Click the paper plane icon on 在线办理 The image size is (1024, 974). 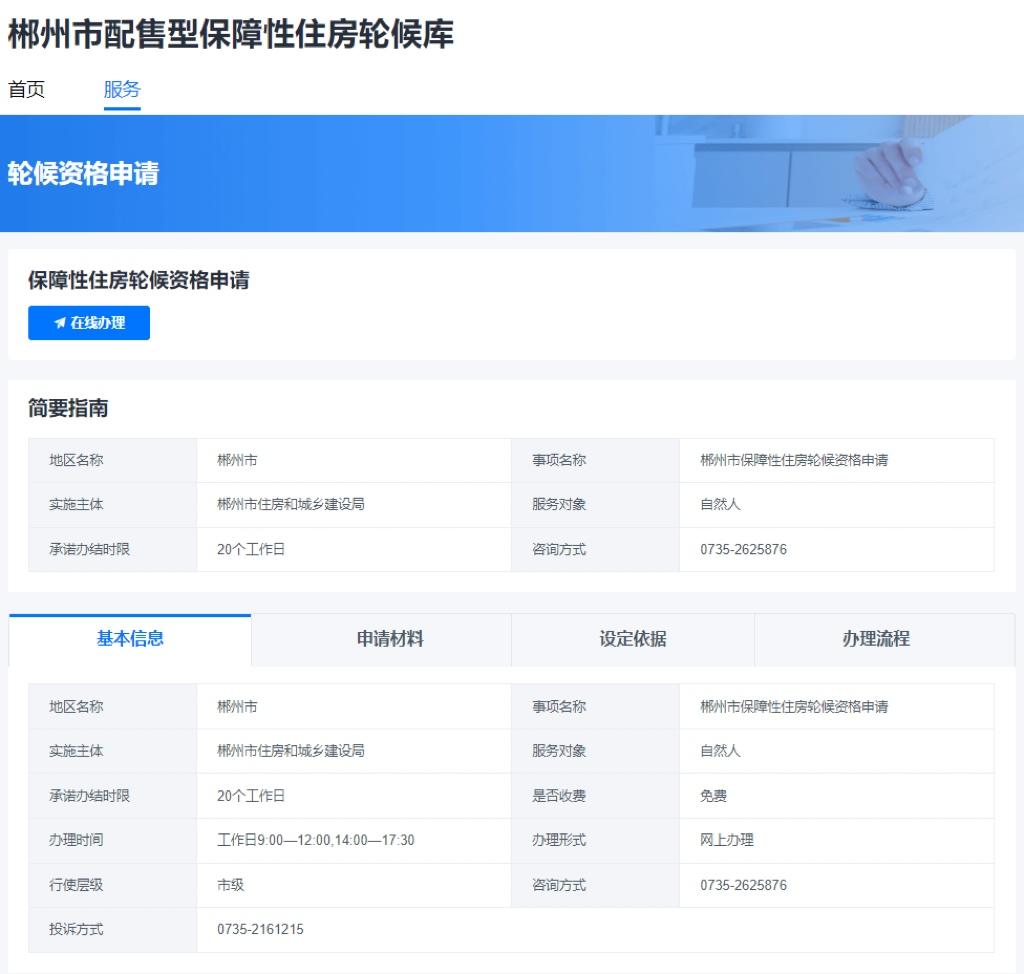[x=60, y=323]
